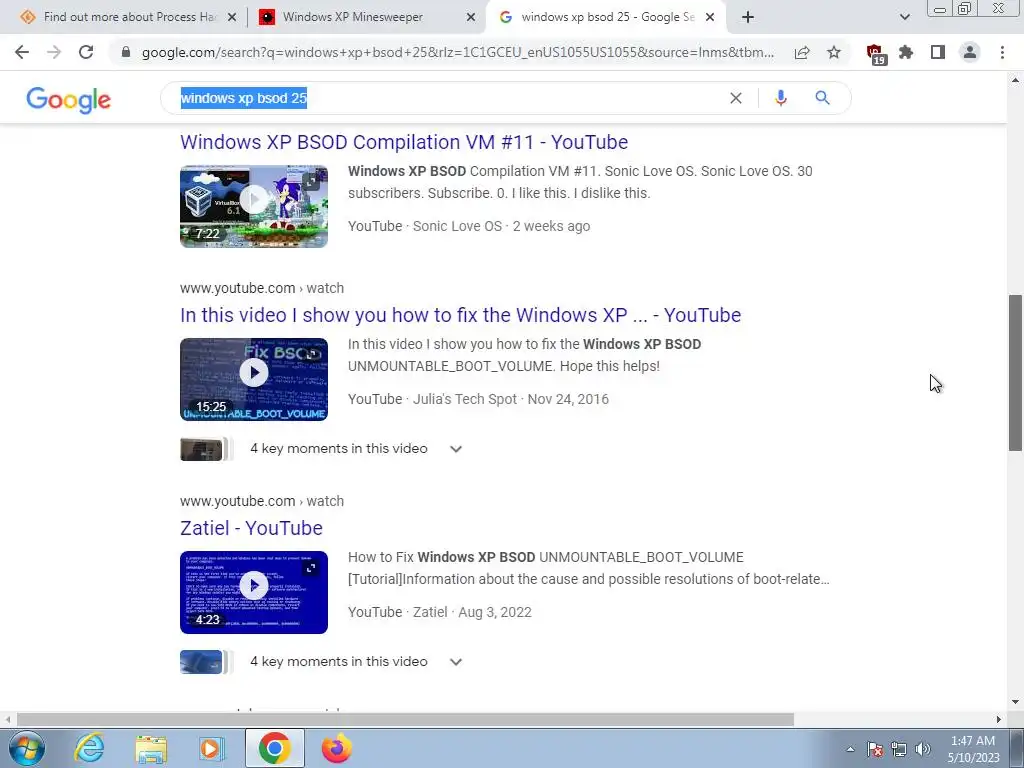
Task: Expand key moments for Zatiel video
Action: click(x=456, y=662)
